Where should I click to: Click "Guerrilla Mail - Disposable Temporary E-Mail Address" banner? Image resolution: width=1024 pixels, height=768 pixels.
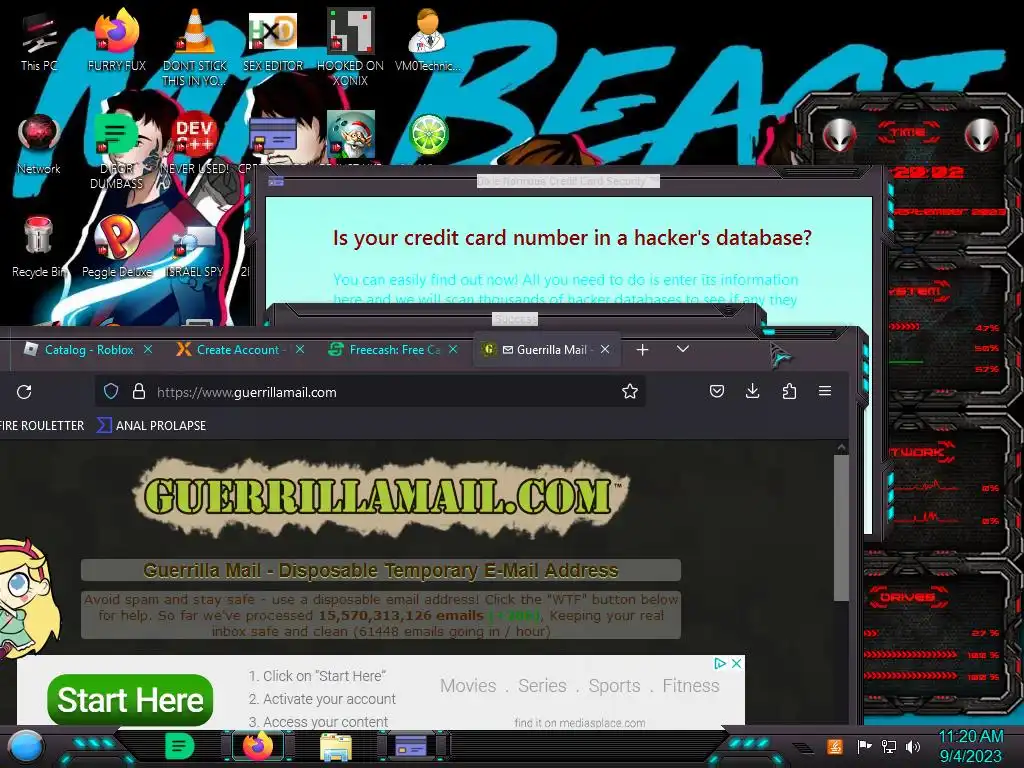381,570
